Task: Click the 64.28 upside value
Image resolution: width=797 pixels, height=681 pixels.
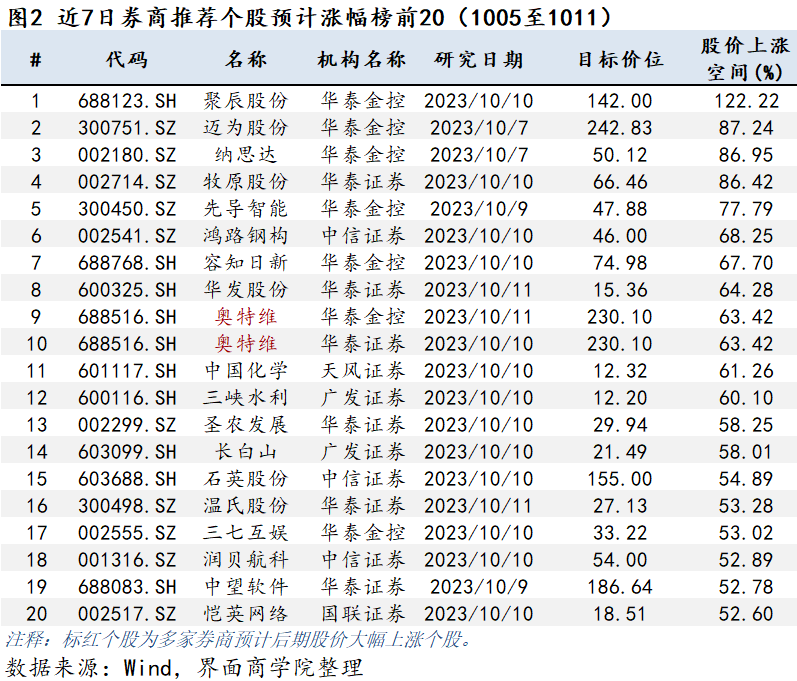Action: tap(746, 290)
